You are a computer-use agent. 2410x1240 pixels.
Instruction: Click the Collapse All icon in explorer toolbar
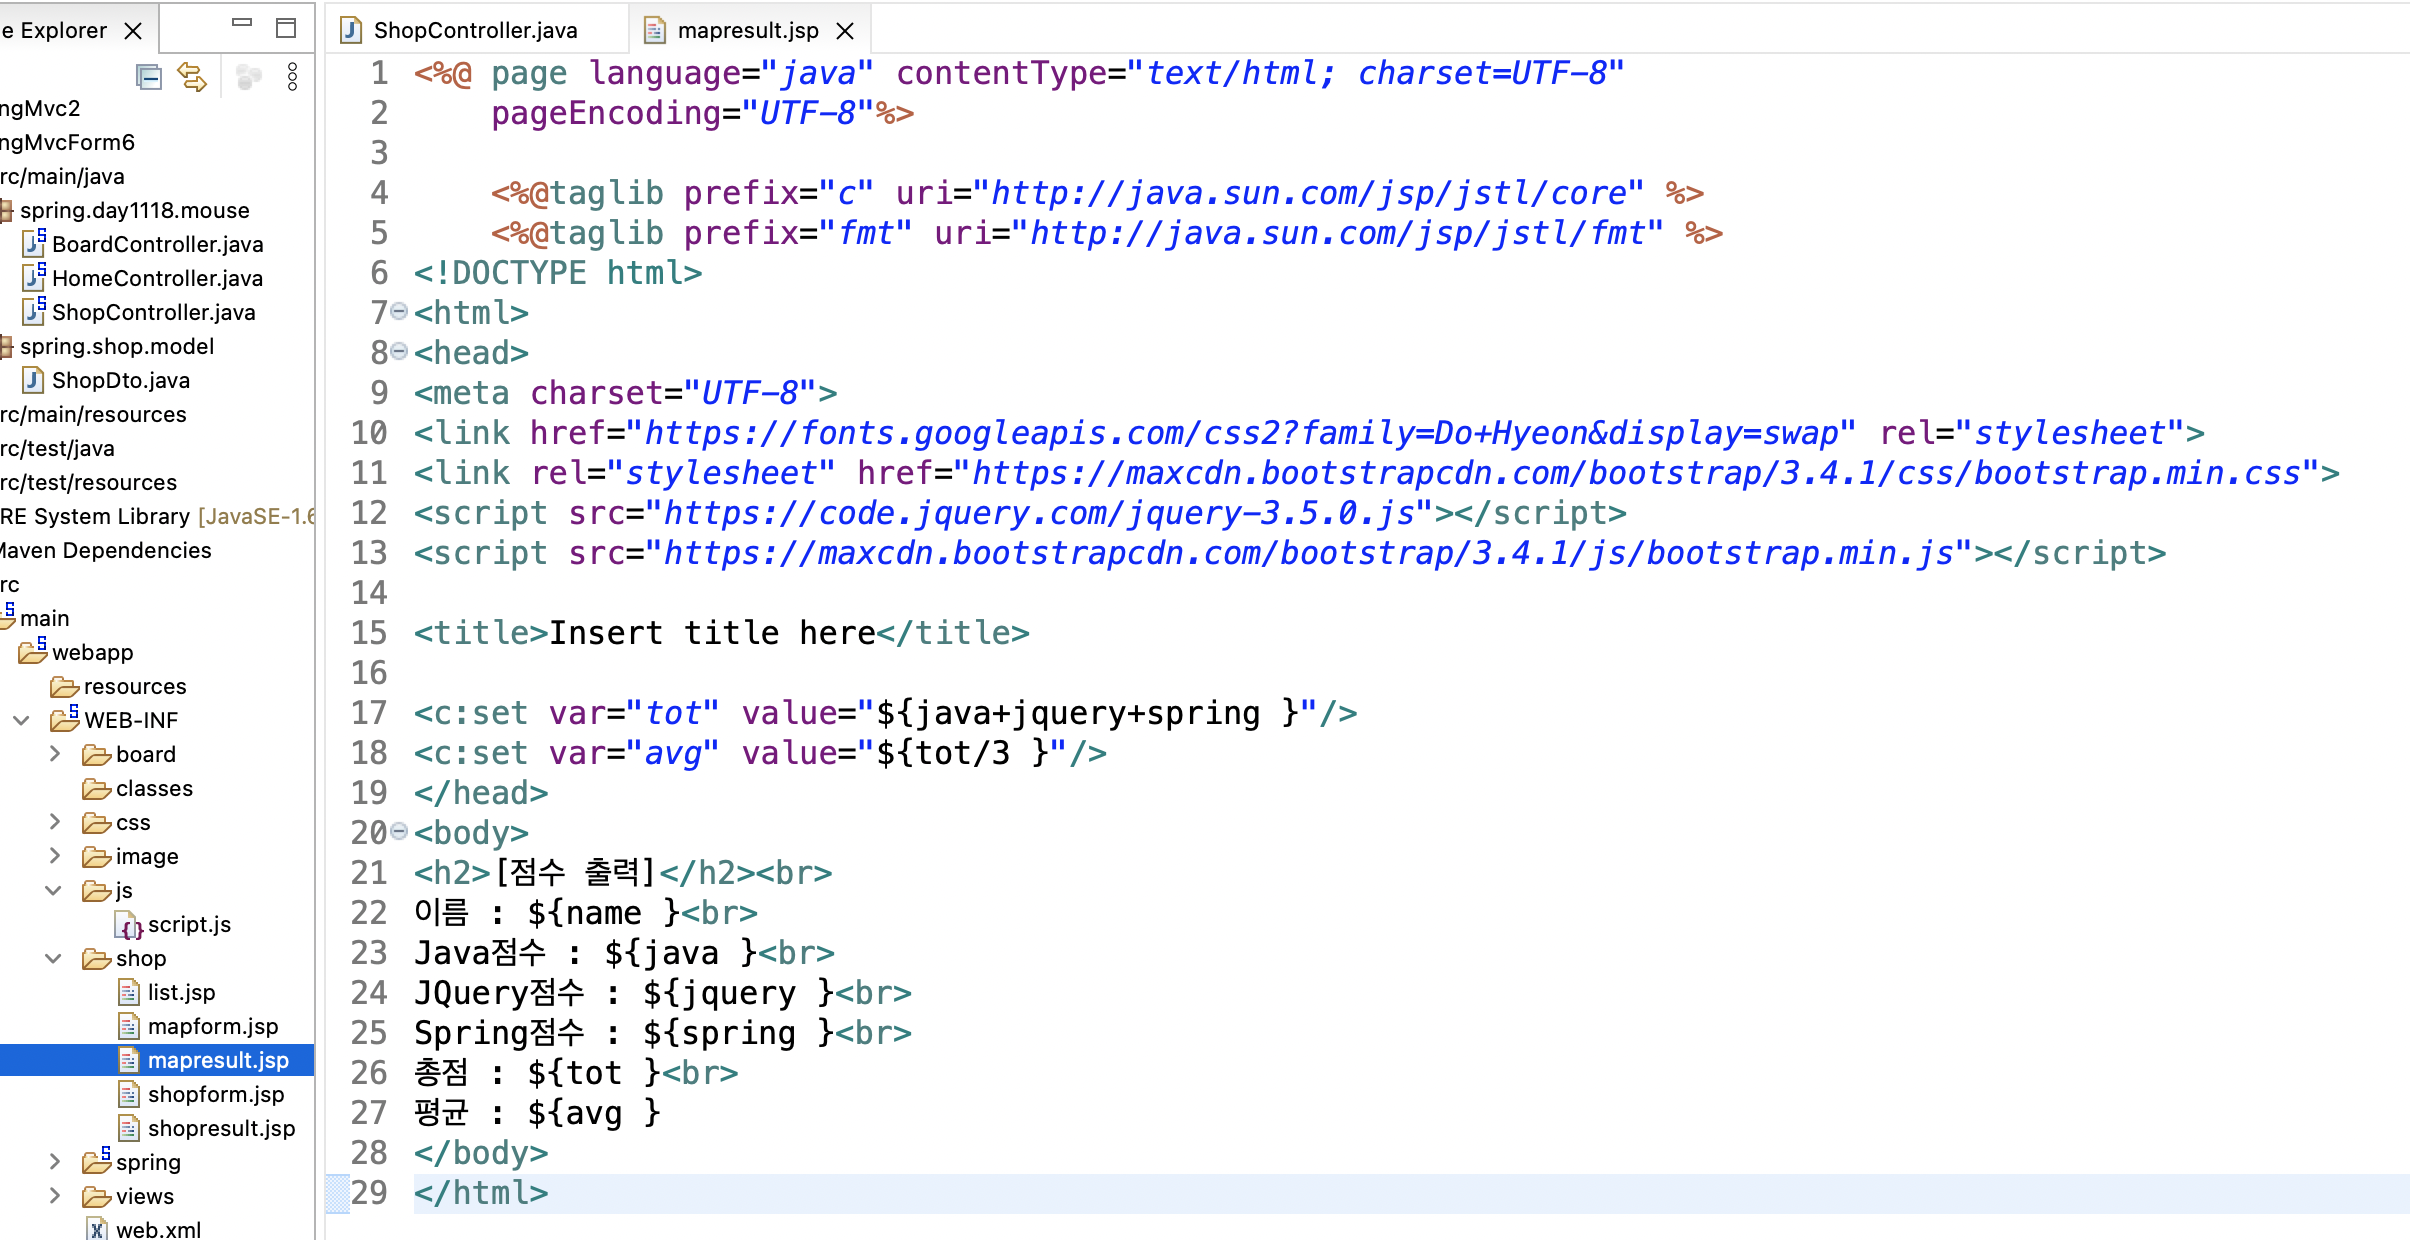click(x=149, y=77)
